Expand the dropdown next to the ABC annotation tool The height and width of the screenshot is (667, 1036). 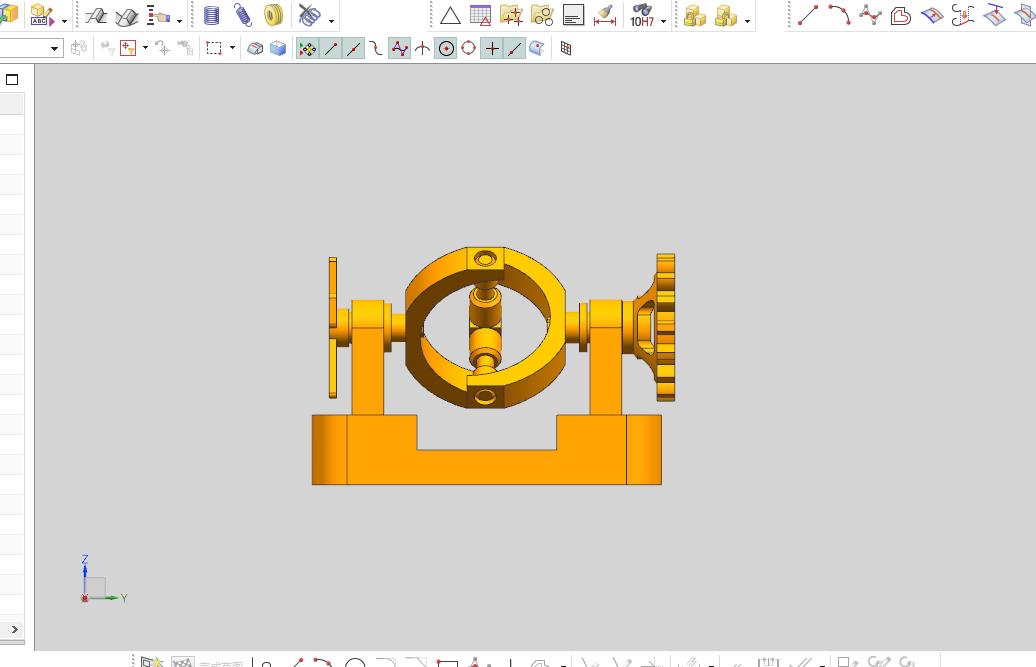click(x=64, y=21)
